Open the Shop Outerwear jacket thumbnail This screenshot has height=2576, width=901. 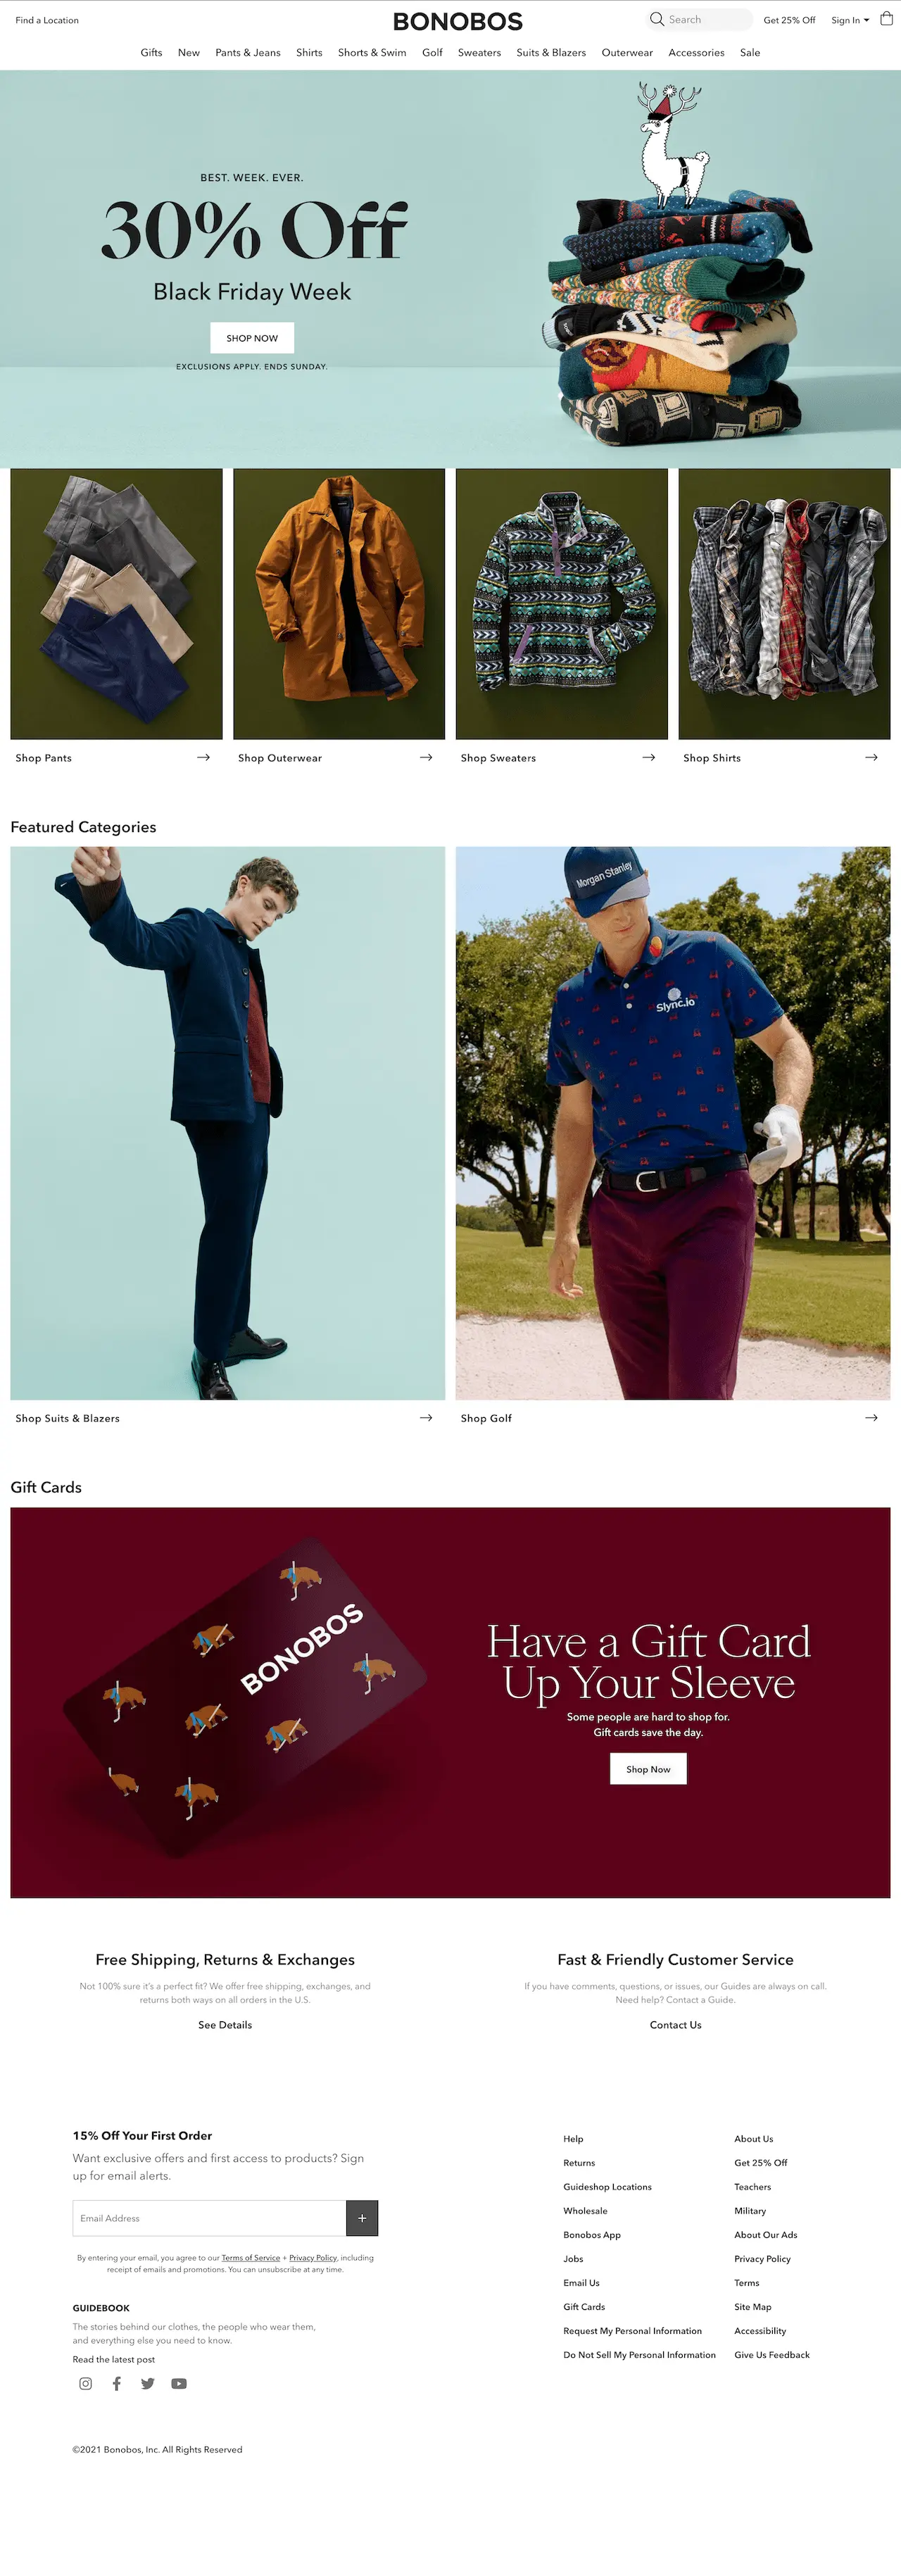coord(339,604)
